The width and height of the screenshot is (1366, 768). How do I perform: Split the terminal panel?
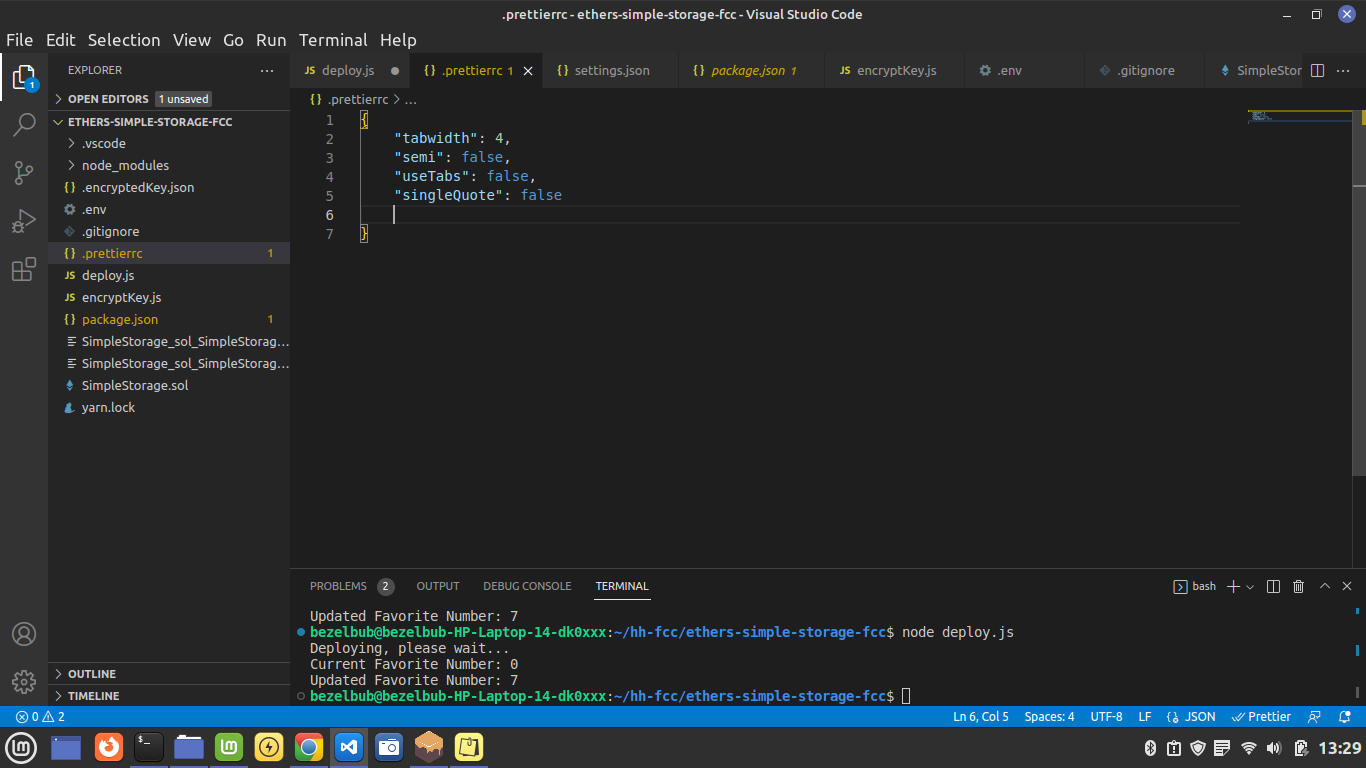[x=1273, y=586]
